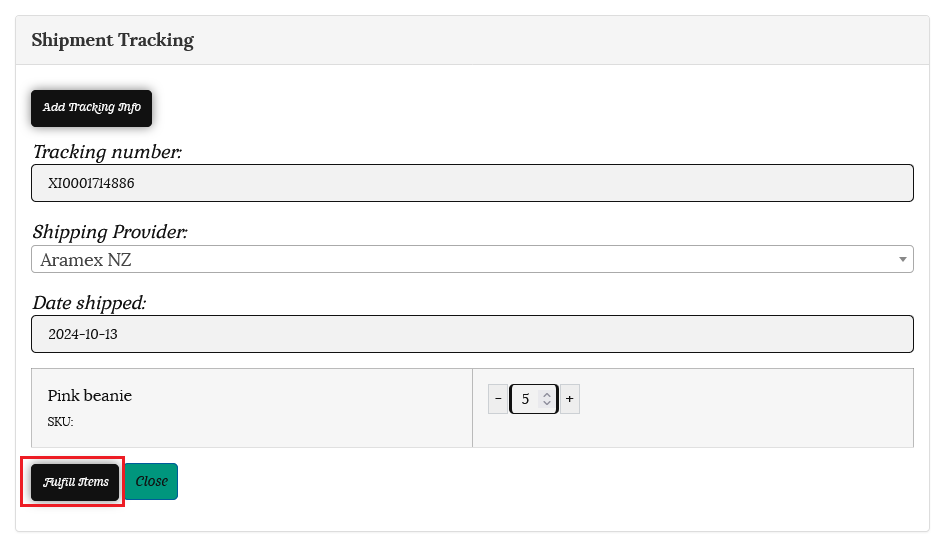Click the SKU label under Pink beanie
Viewport: 943px width, 545px height.
[x=60, y=422]
